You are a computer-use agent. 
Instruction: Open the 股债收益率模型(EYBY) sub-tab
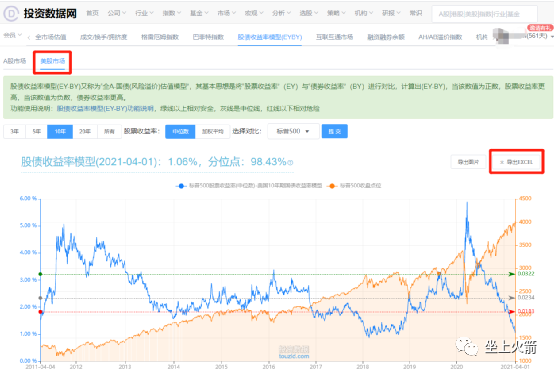coord(270,37)
